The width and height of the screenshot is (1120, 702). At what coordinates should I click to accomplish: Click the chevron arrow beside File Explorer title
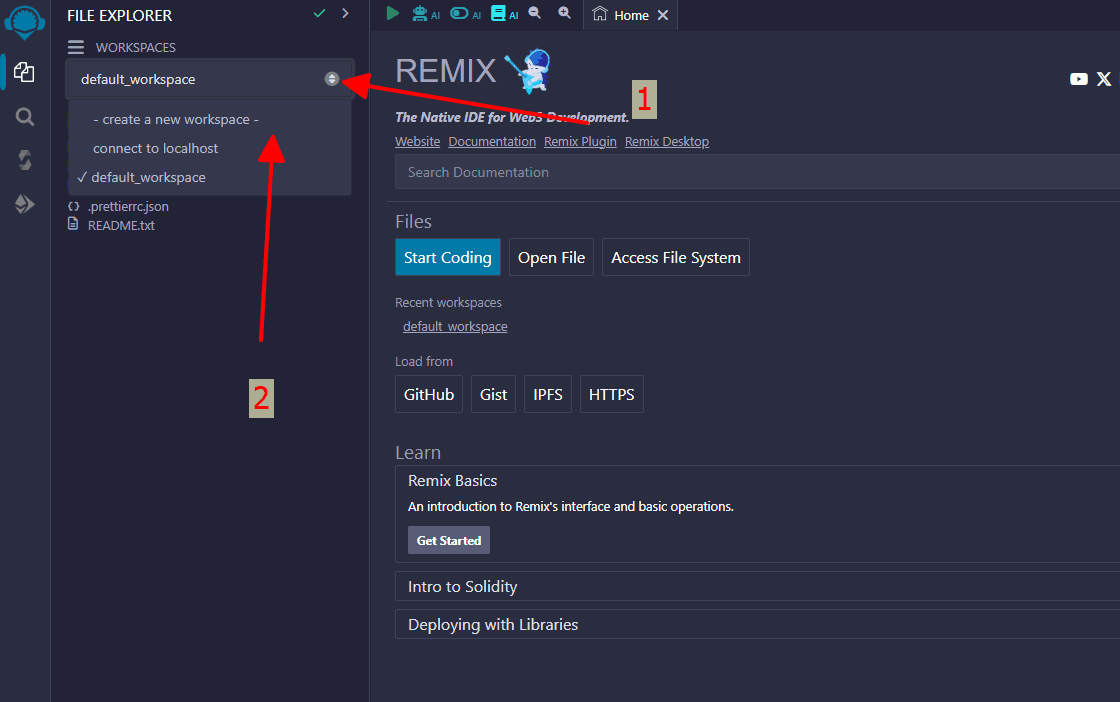point(346,14)
